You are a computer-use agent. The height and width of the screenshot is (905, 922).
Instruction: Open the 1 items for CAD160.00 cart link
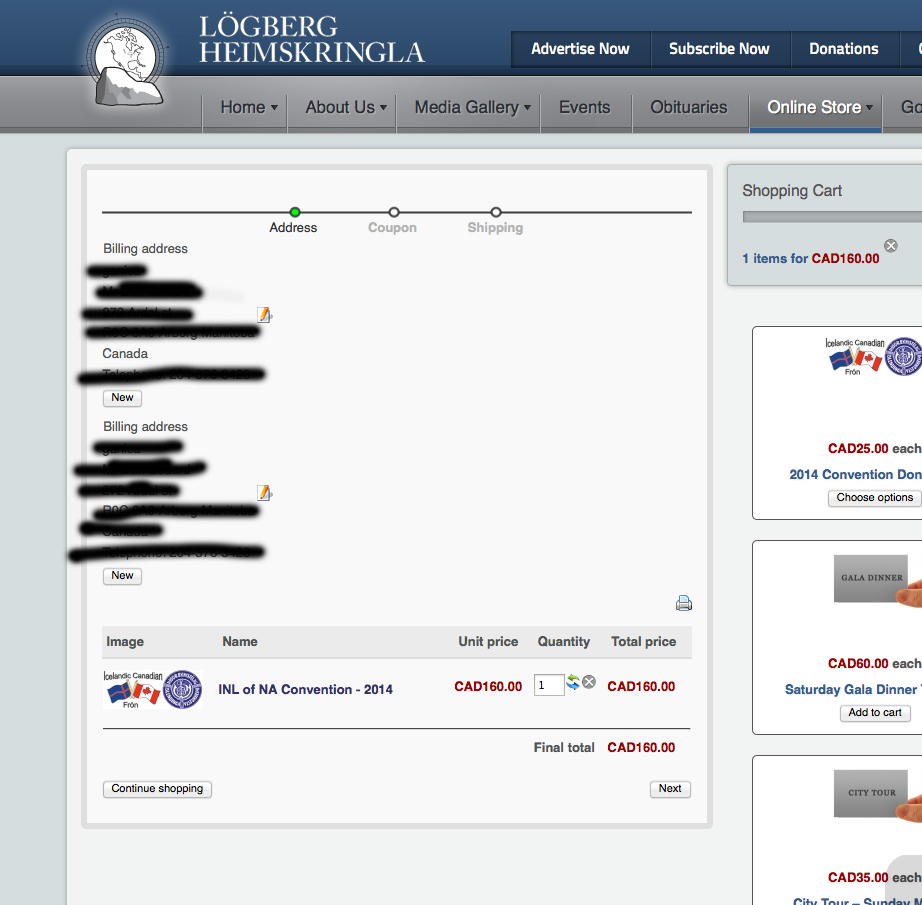pos(810,258)
